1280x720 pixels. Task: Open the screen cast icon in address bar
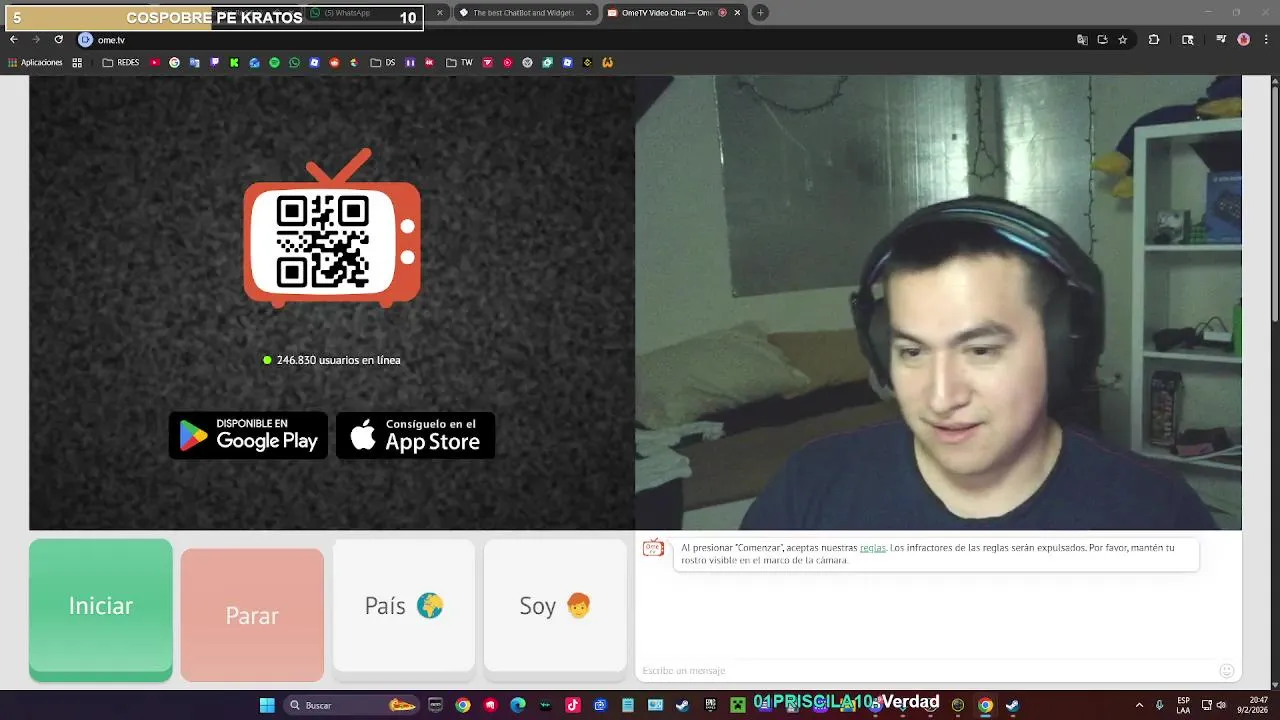pyautogui.click(x=1102, y=40)
